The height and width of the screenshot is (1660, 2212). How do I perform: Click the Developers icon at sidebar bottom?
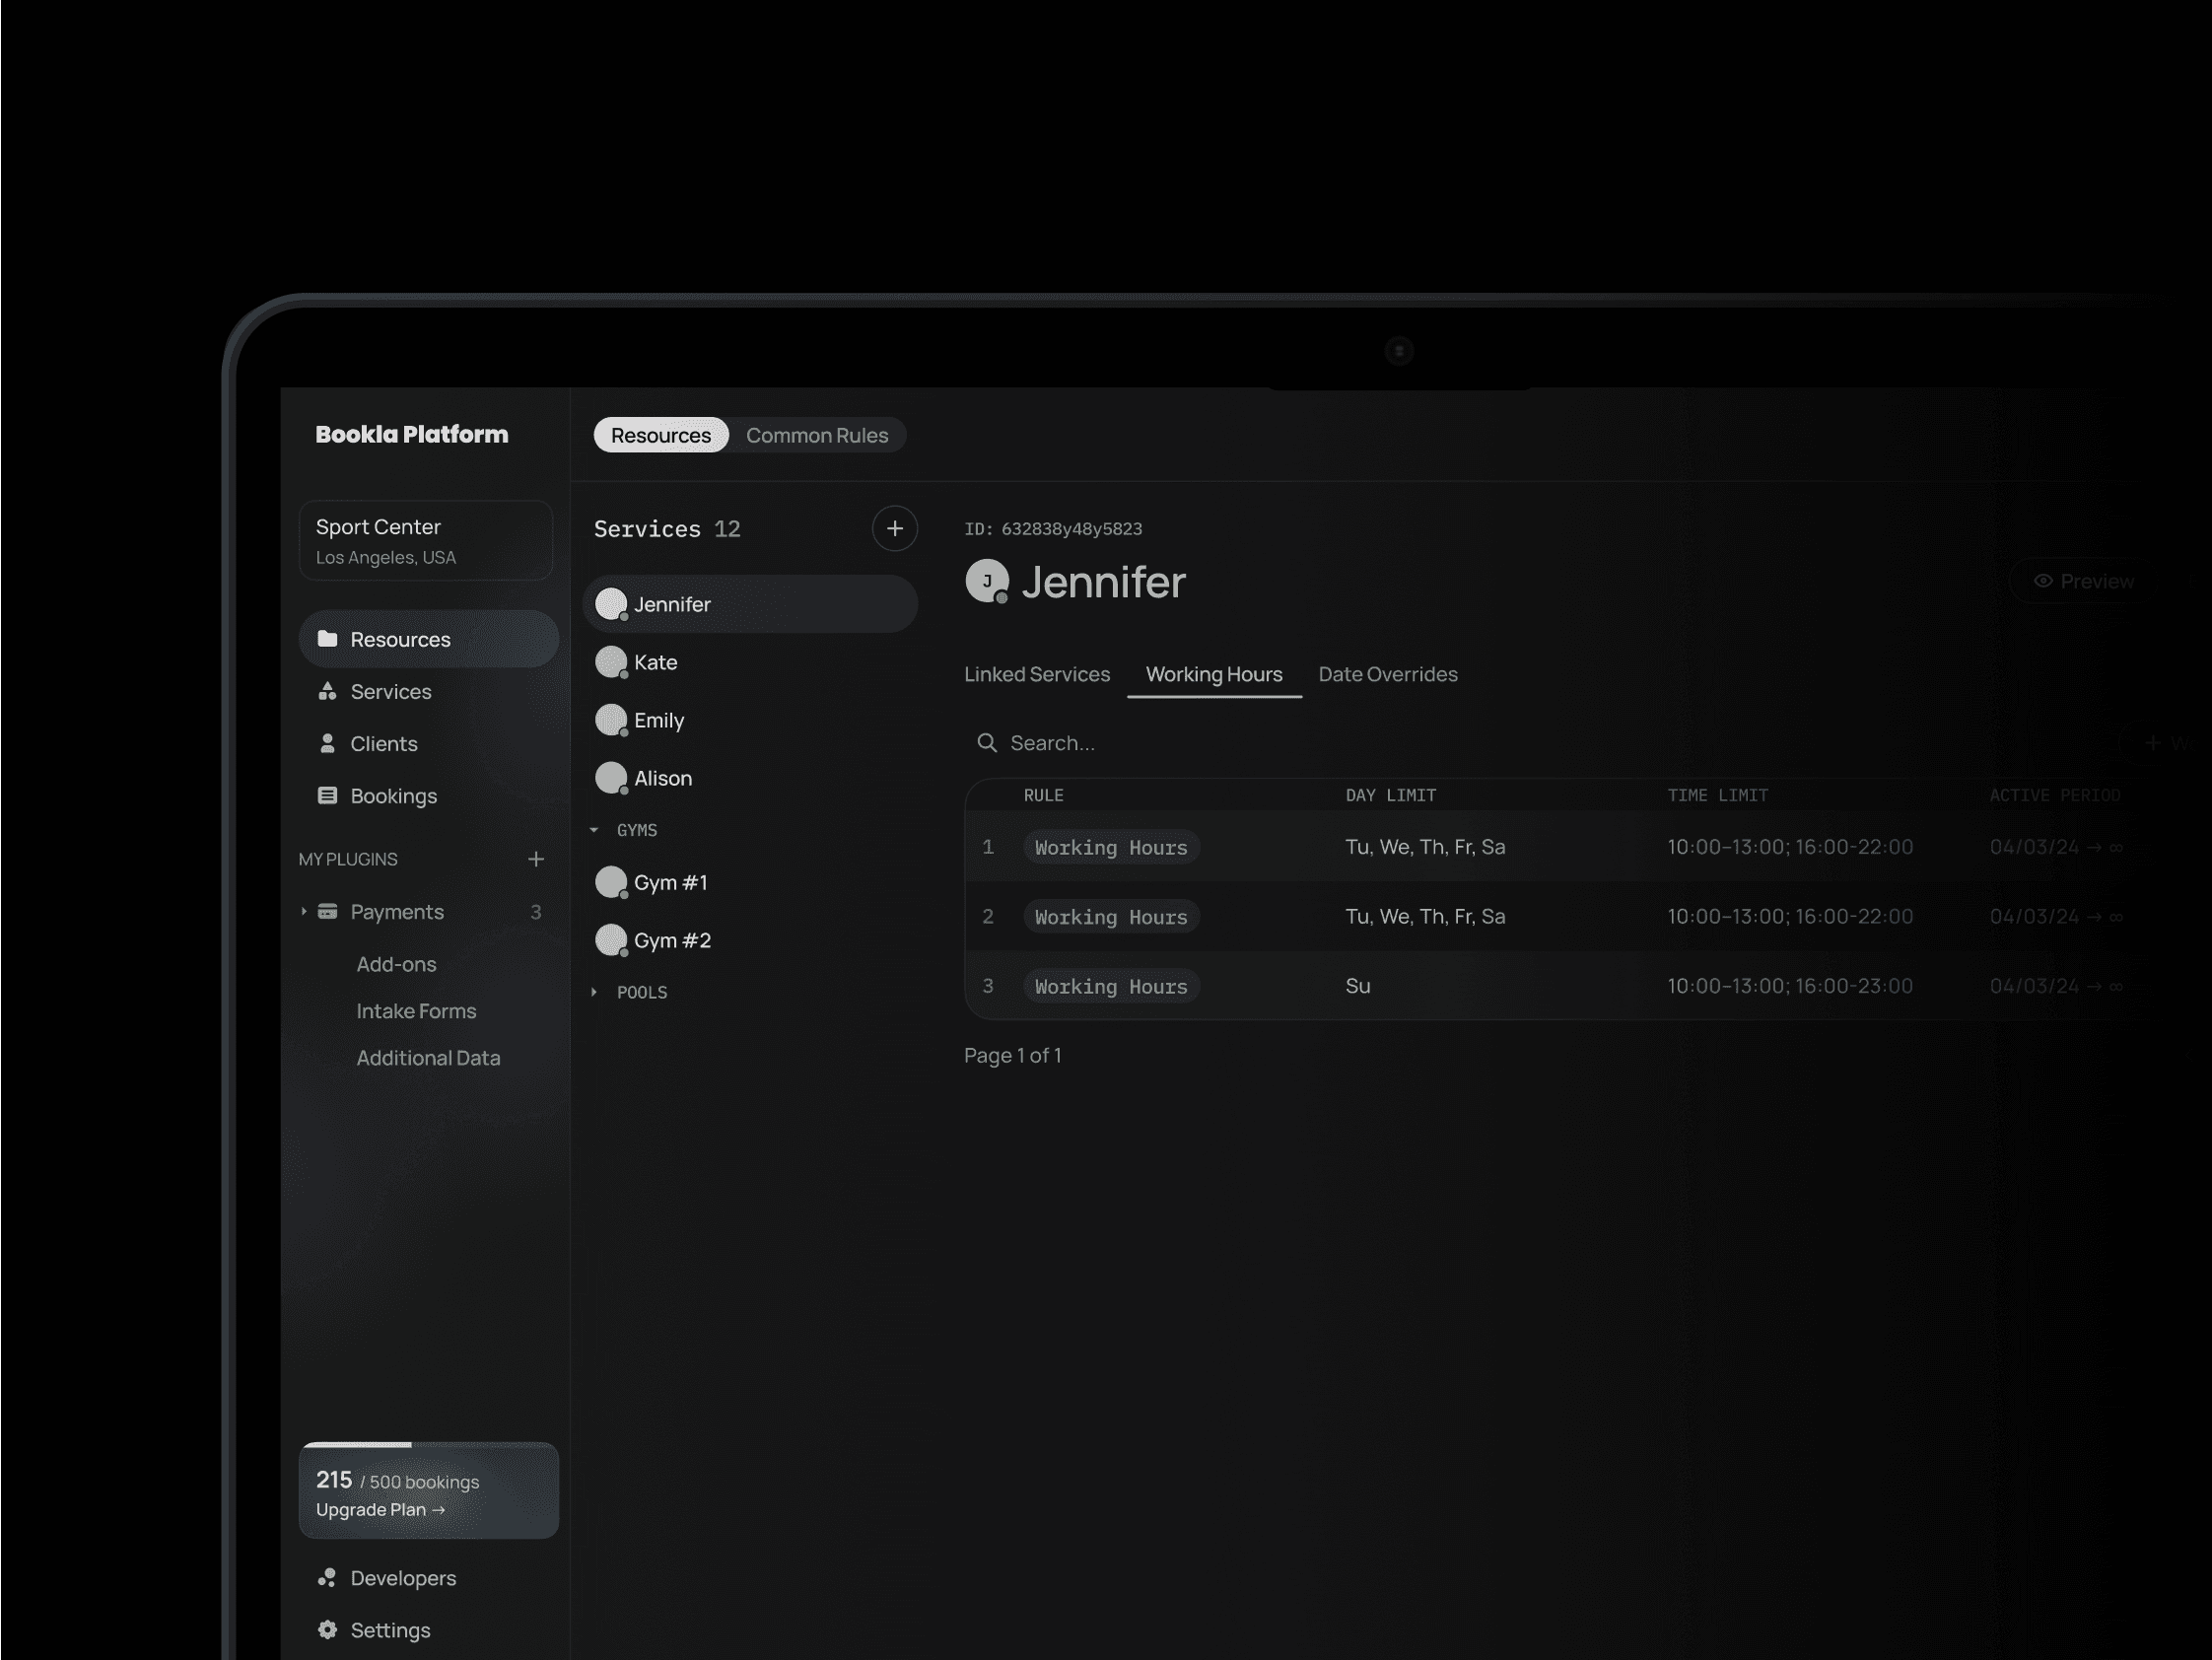[327, 1577]
